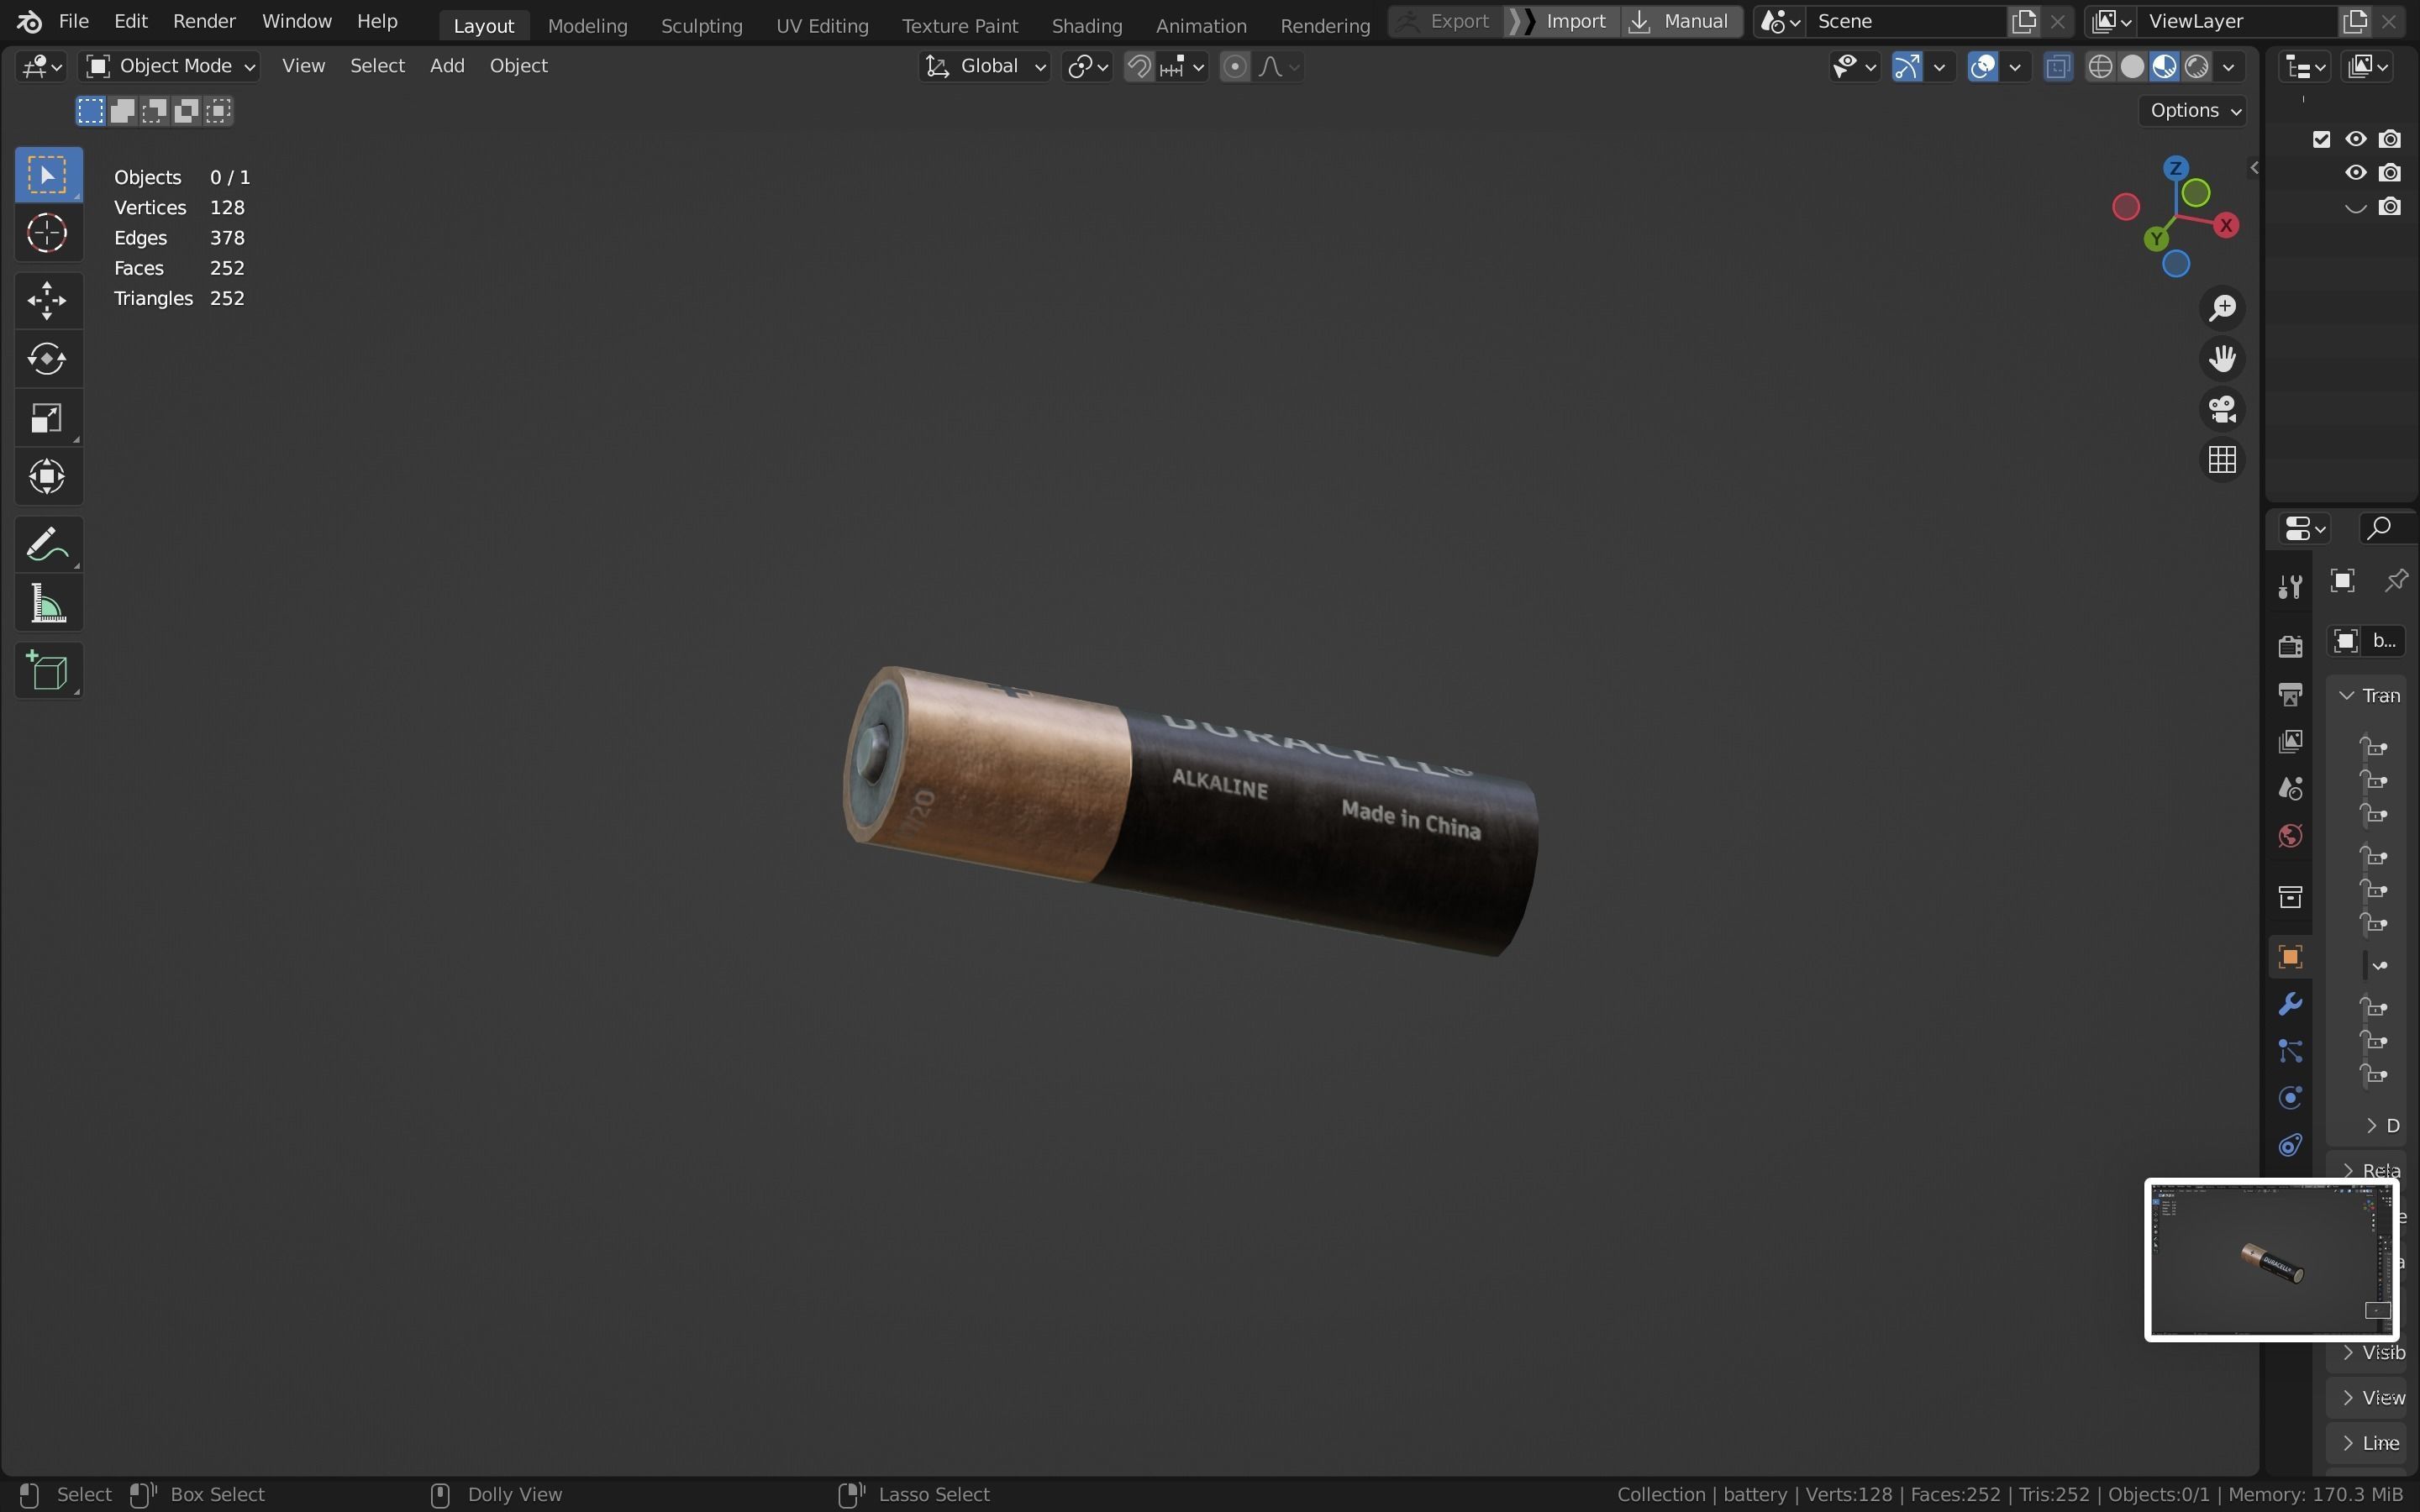Open the Scene properties tab
2420x1512 pixels.
[x=2290, y=789]
